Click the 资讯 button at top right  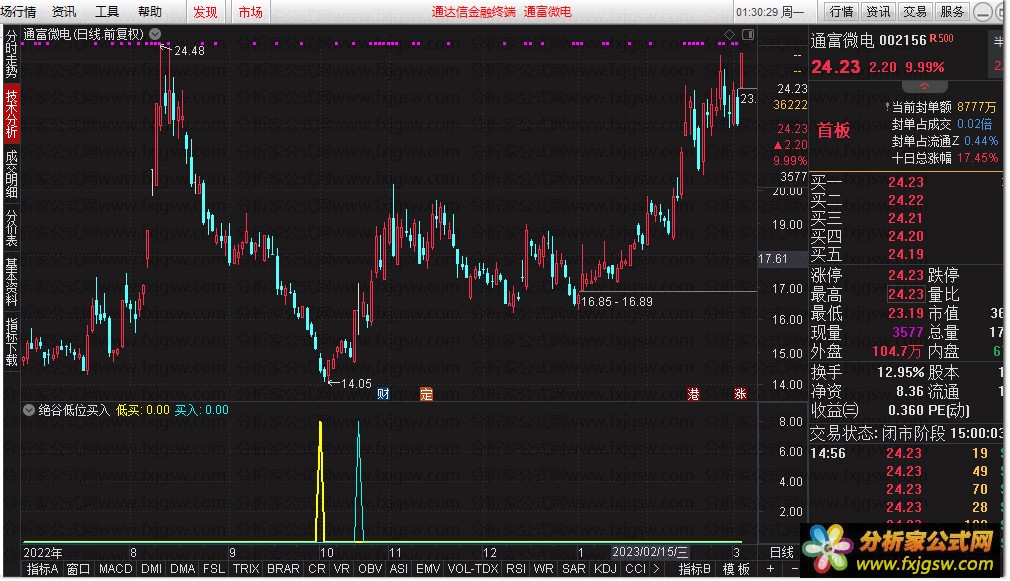[878, 12]
